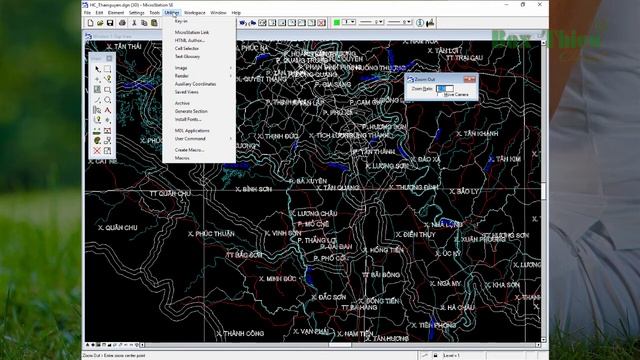Click the Cut scissors icon
Screen dimensions: 640x360
click(134, 23)
